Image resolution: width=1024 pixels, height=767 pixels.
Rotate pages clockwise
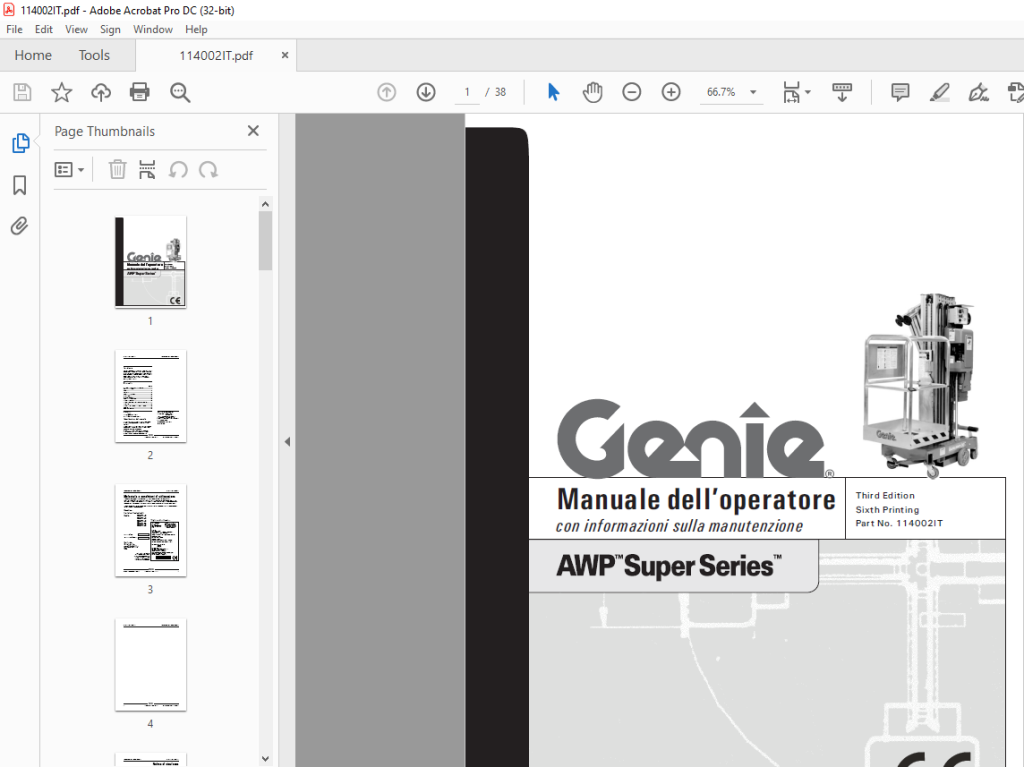(208, 170)
